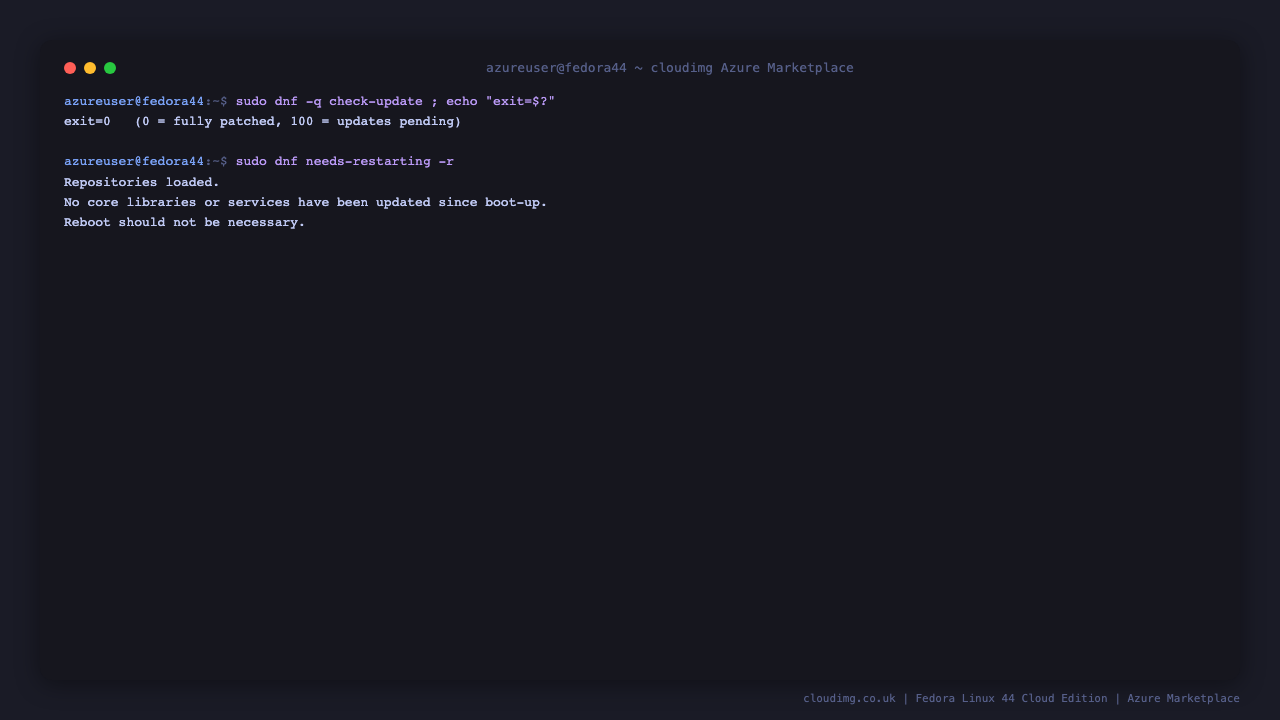Click the command 'sudo dnf -q check-update'

[x=329, y=102]
